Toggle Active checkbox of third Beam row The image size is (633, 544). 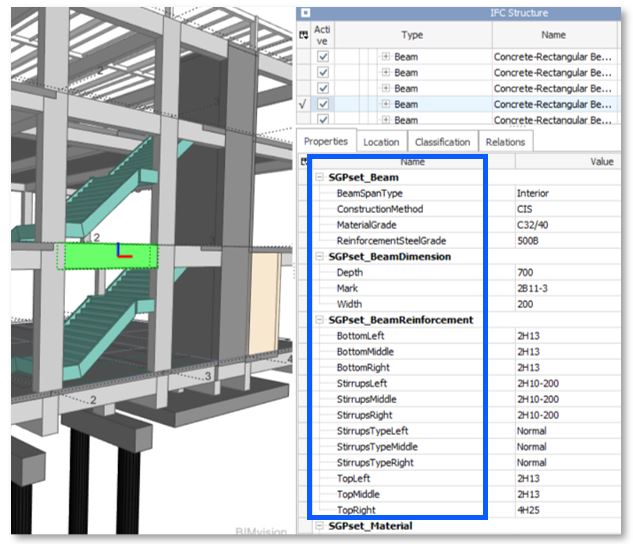[322, 88]
